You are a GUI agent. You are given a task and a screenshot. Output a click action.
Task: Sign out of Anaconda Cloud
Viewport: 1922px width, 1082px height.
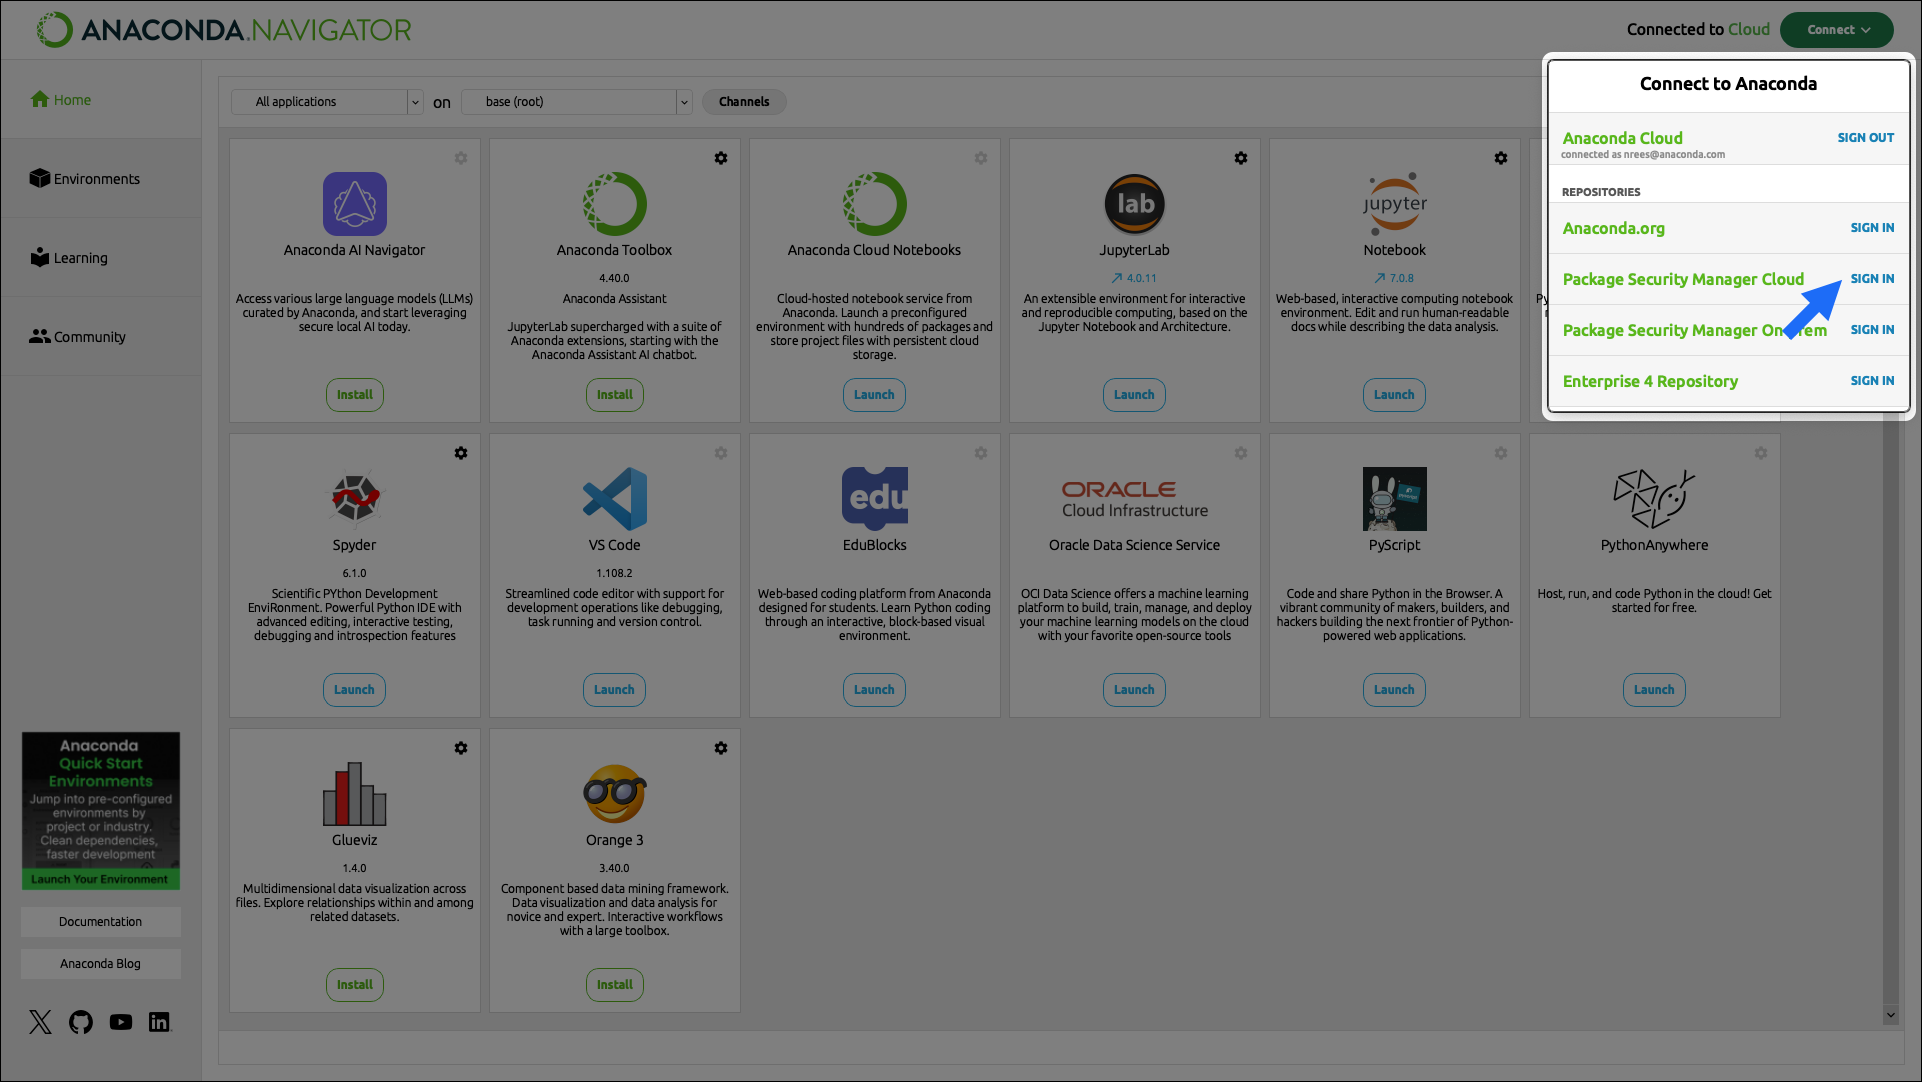1864,138
